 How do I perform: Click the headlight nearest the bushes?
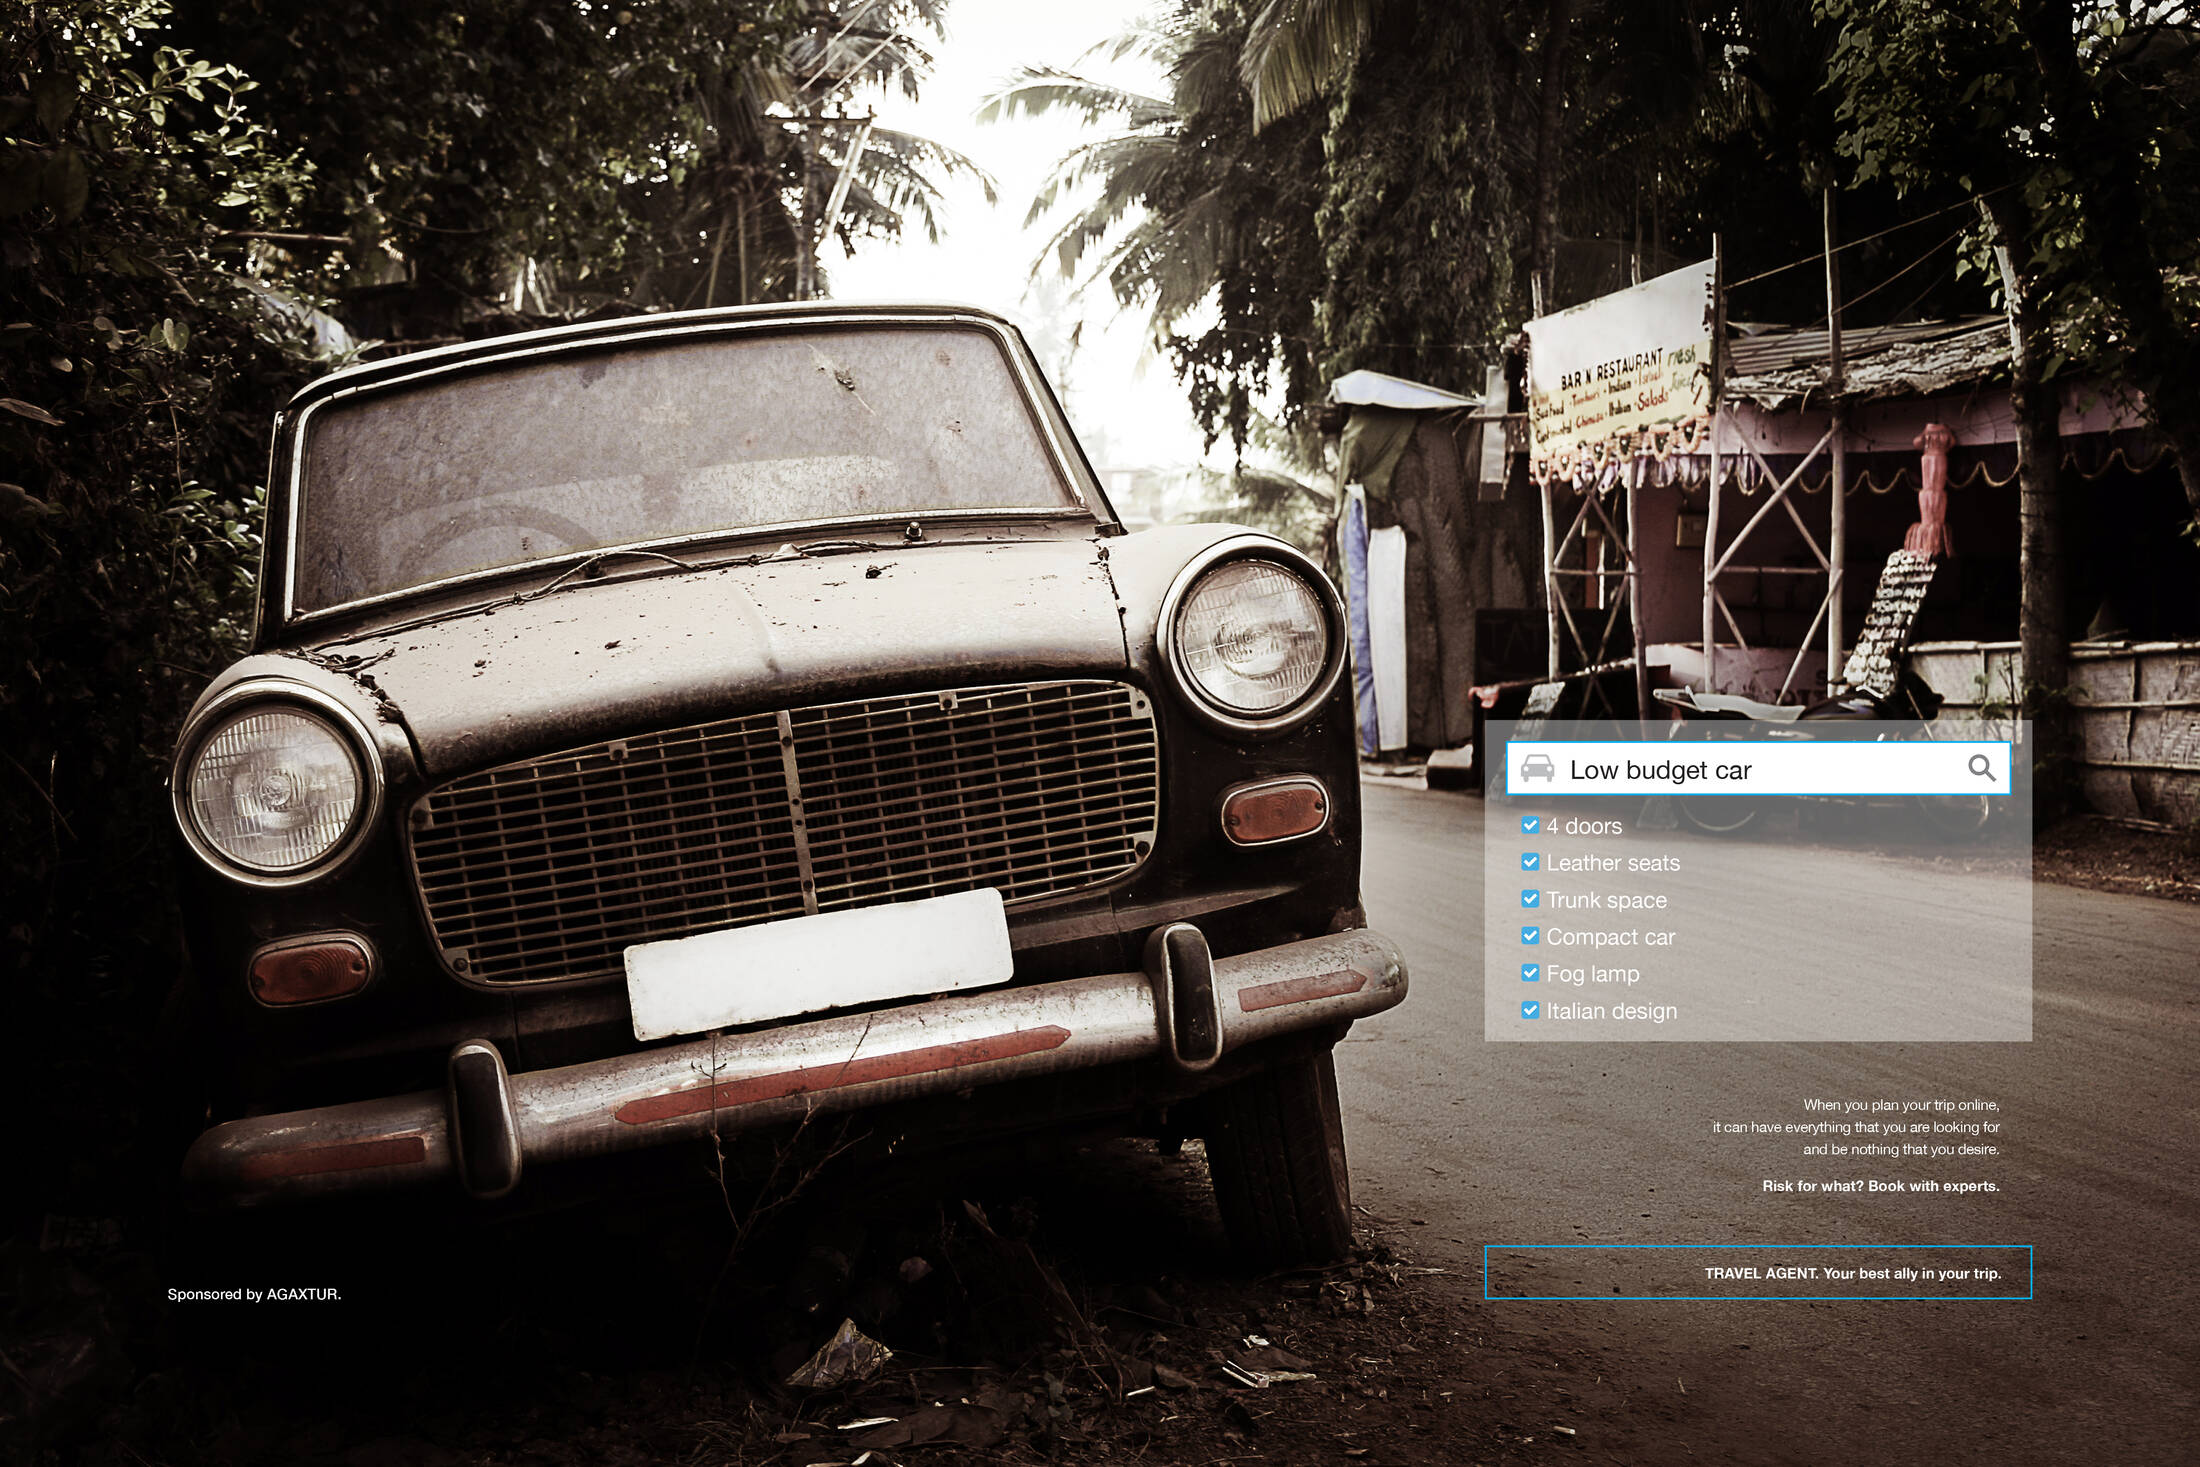click(x=274, y=788)
